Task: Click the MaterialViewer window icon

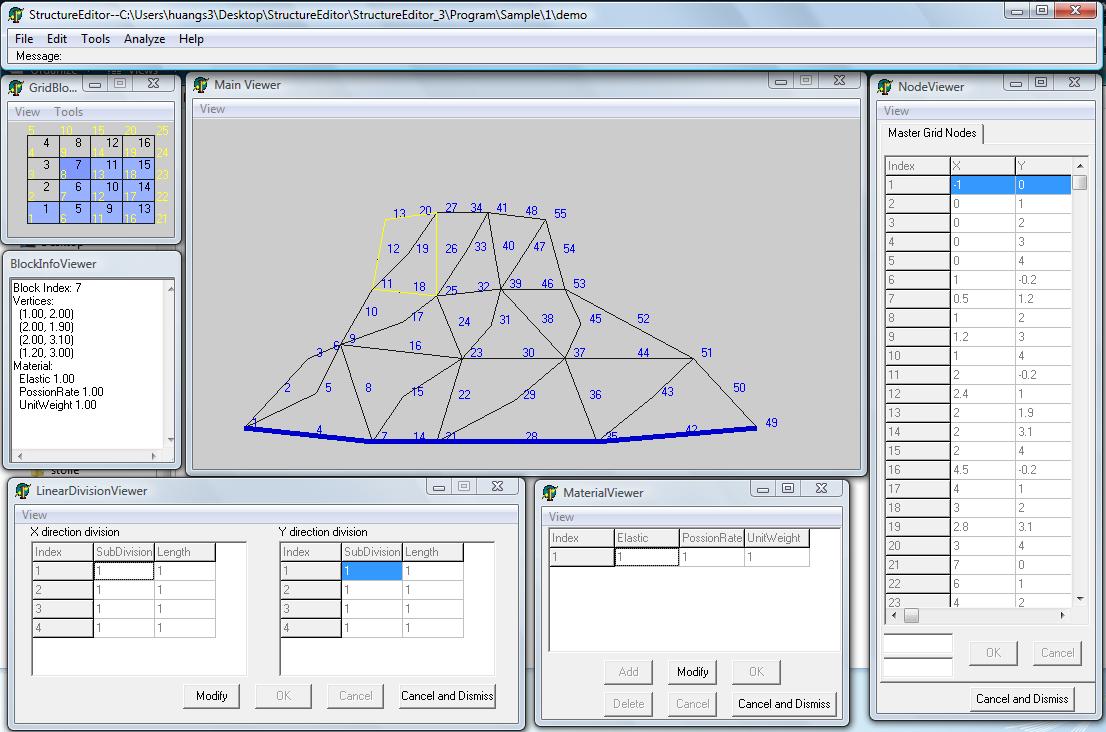Action: (x=549, y=493)
